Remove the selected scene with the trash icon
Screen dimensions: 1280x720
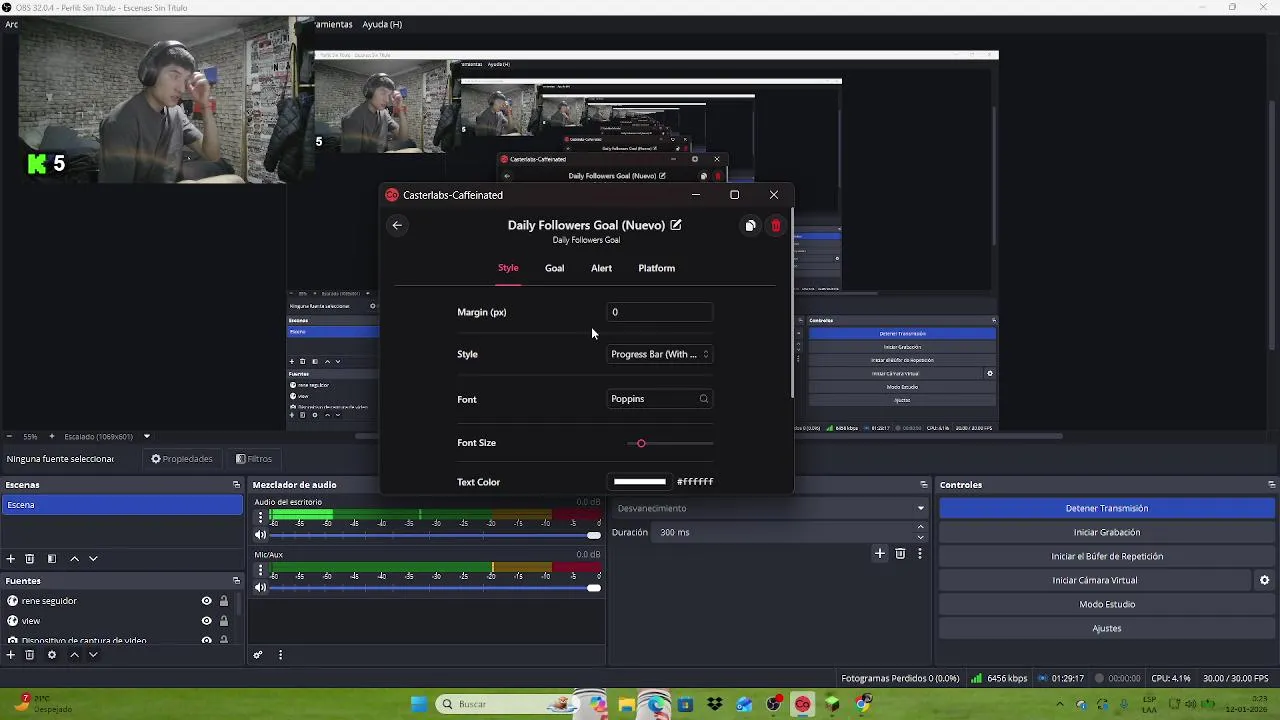30,559
